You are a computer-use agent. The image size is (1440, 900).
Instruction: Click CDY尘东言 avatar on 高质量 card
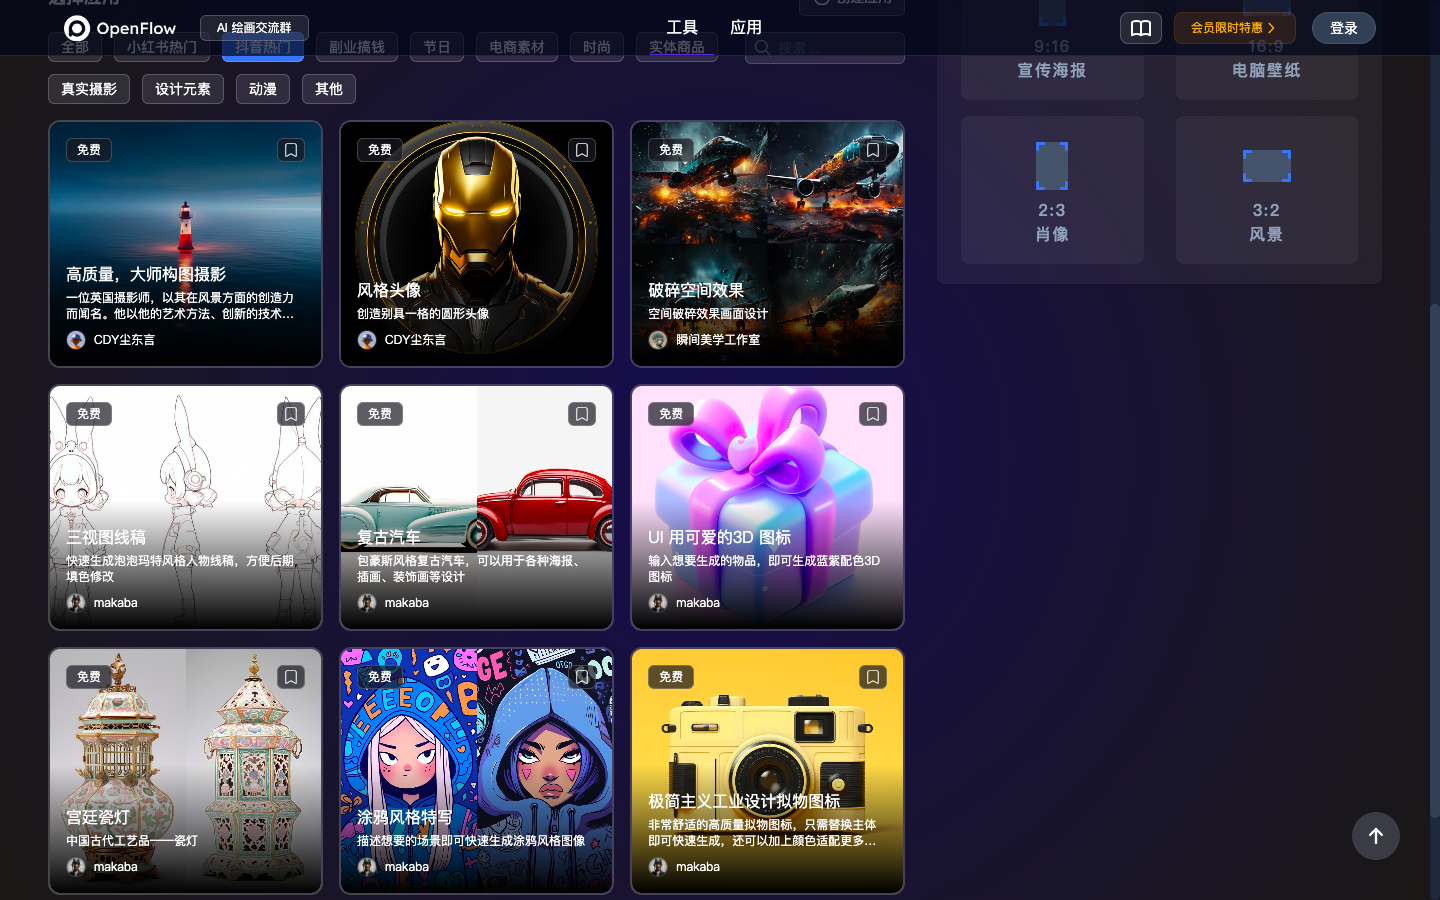76,340
